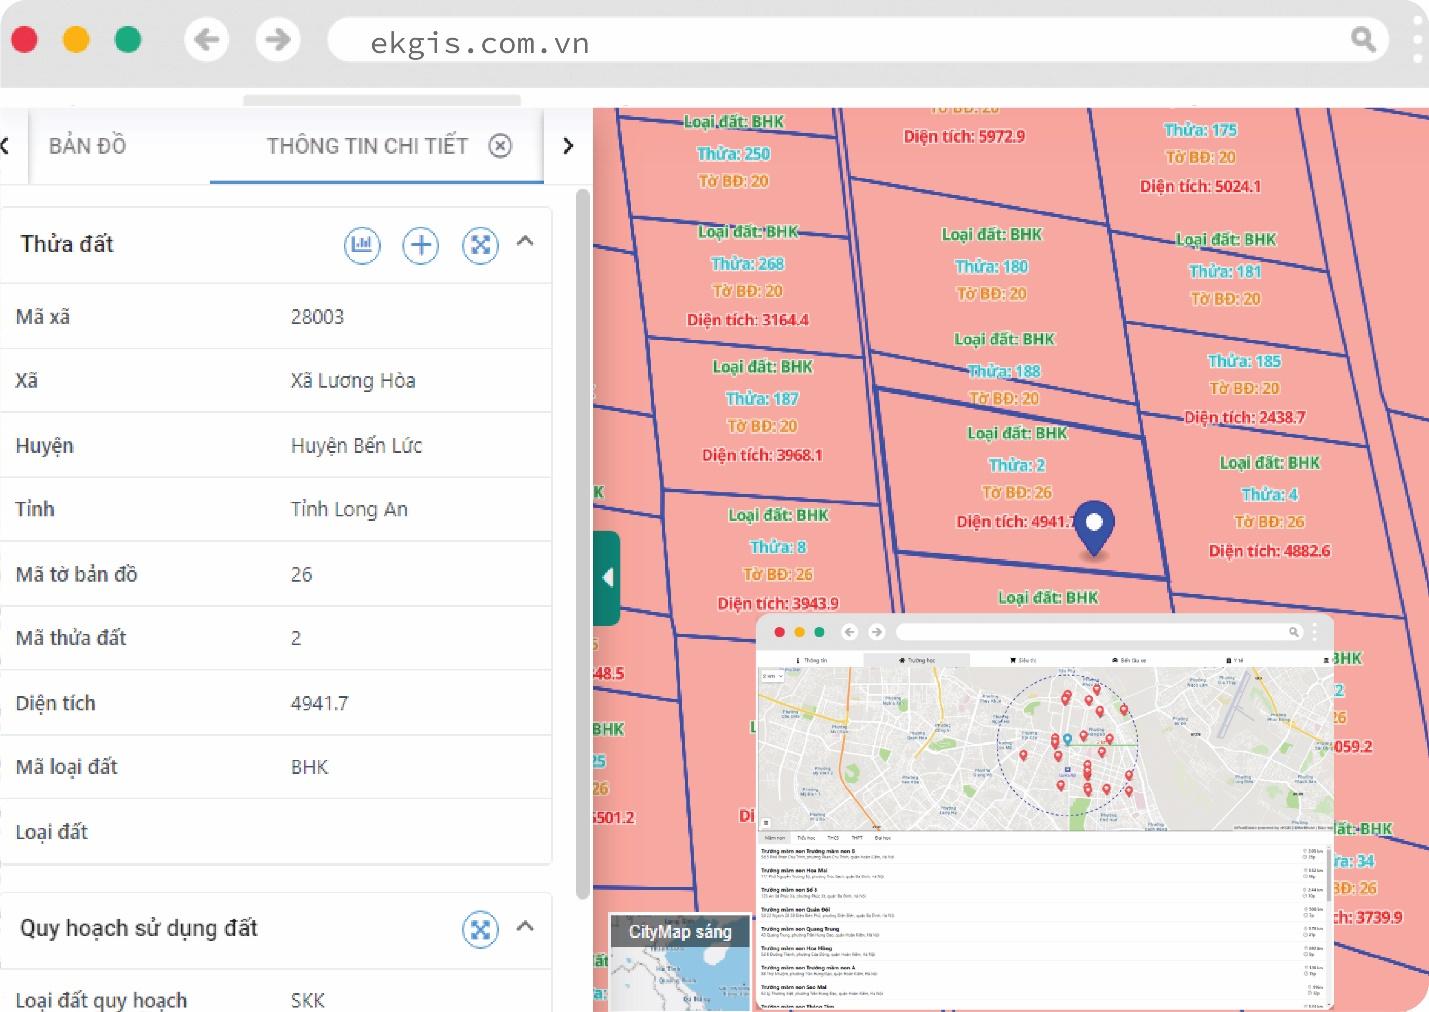The width and height of the screenshot is (1429, 1012).
Task: Click the Mã loại đất value BHK
Action: [x=309, y=767]
